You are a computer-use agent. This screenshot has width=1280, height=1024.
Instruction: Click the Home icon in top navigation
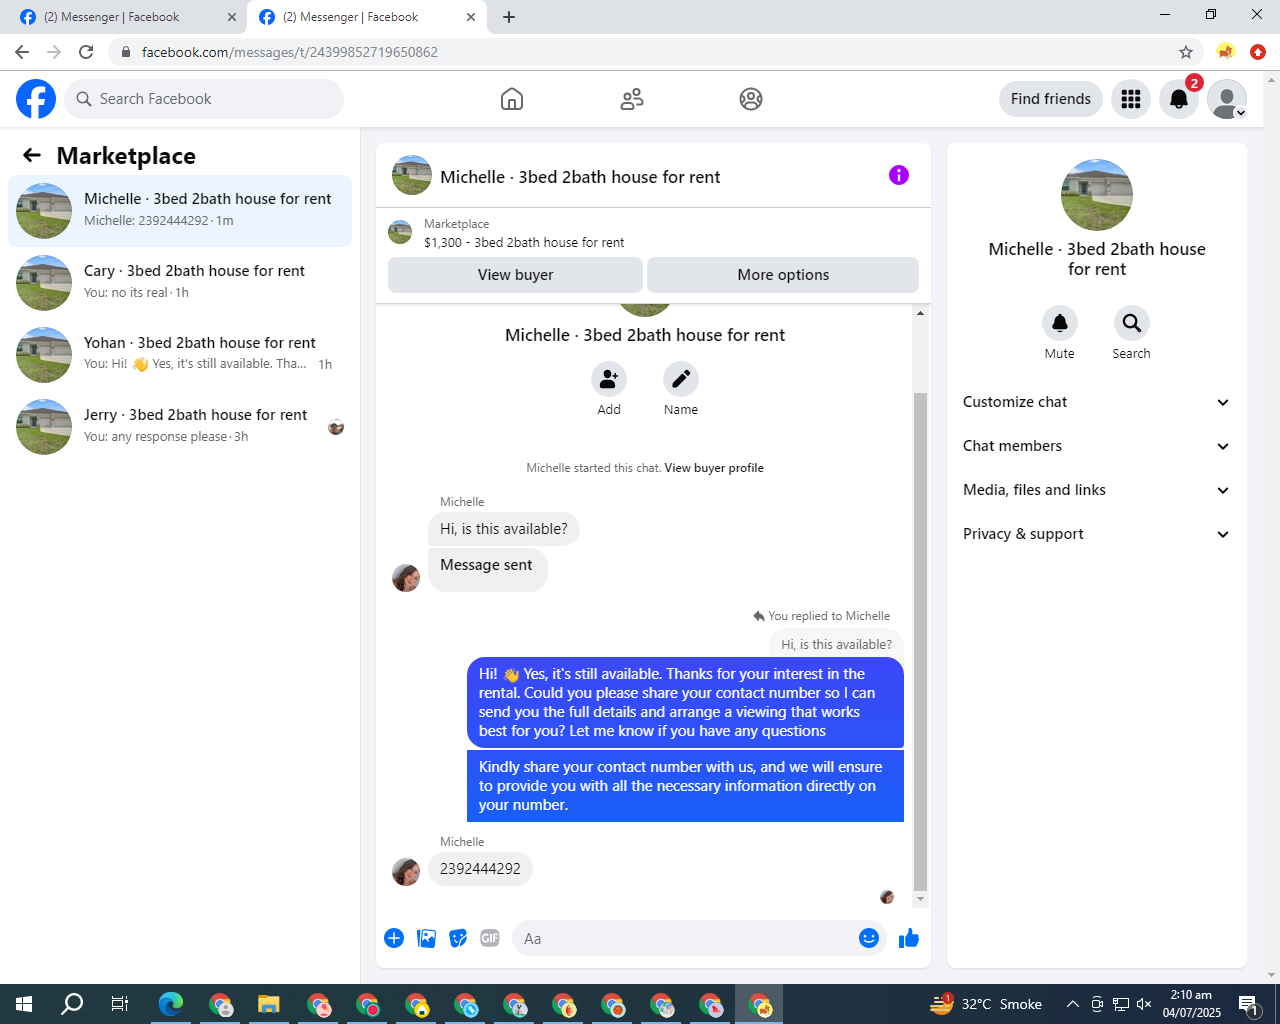512,99
